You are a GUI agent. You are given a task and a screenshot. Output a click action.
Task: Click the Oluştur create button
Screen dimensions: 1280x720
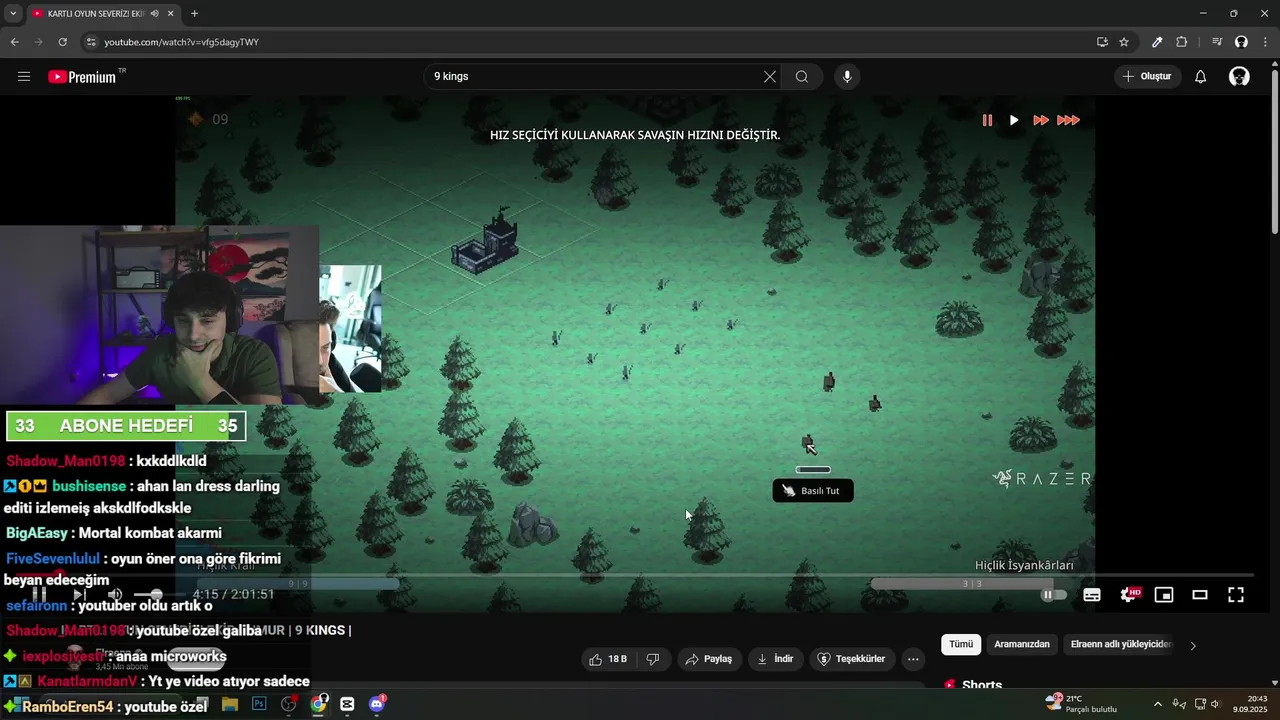click(x=1147, y=77)
